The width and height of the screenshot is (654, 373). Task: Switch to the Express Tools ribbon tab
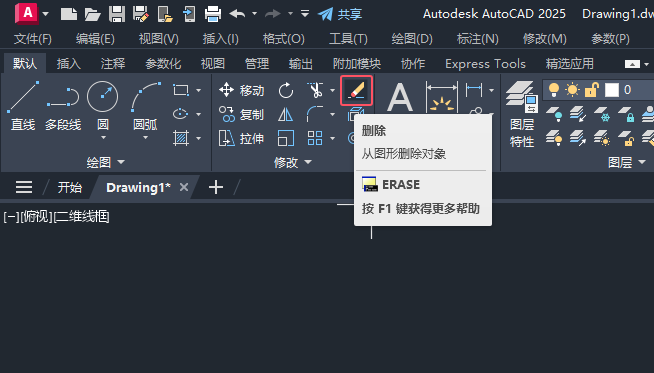(x=485, y=64)
